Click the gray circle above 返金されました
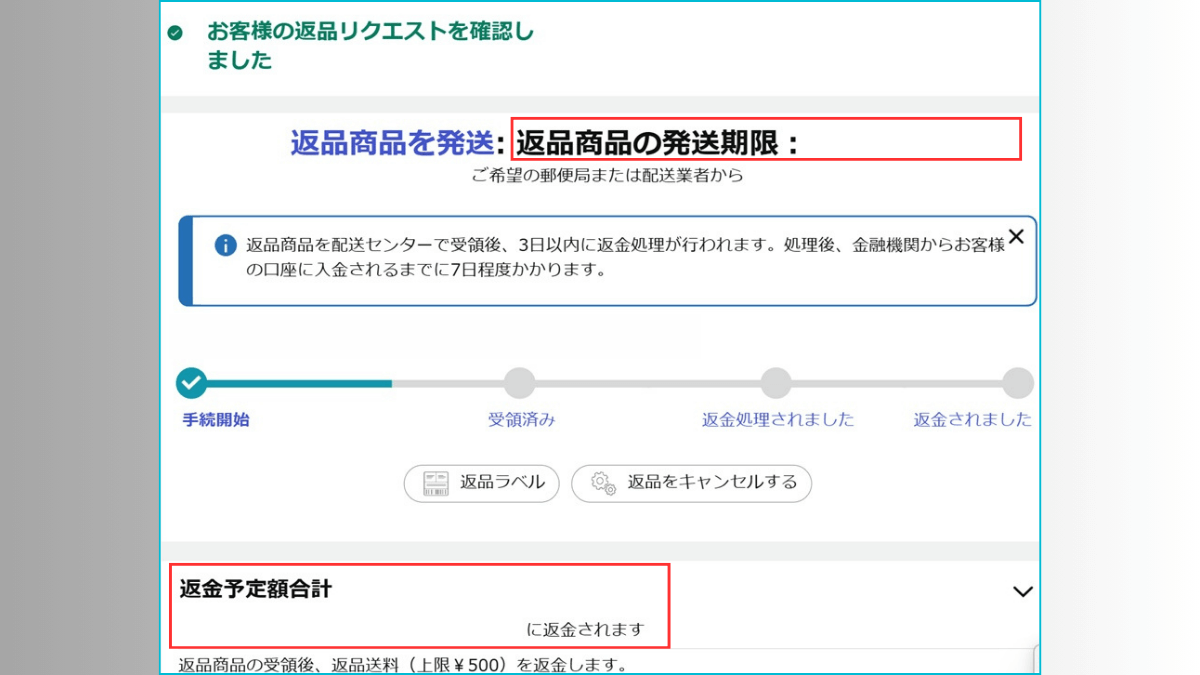The height and width of the screenshot is (675, 1200). click(1017, 383)
